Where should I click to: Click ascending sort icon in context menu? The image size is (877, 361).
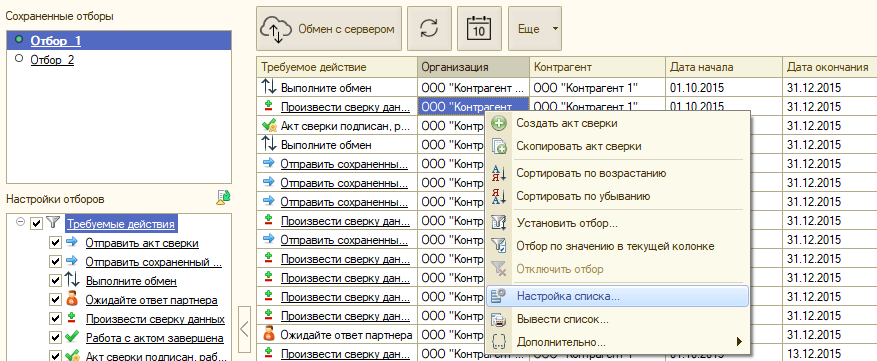[x=498, y=173]
